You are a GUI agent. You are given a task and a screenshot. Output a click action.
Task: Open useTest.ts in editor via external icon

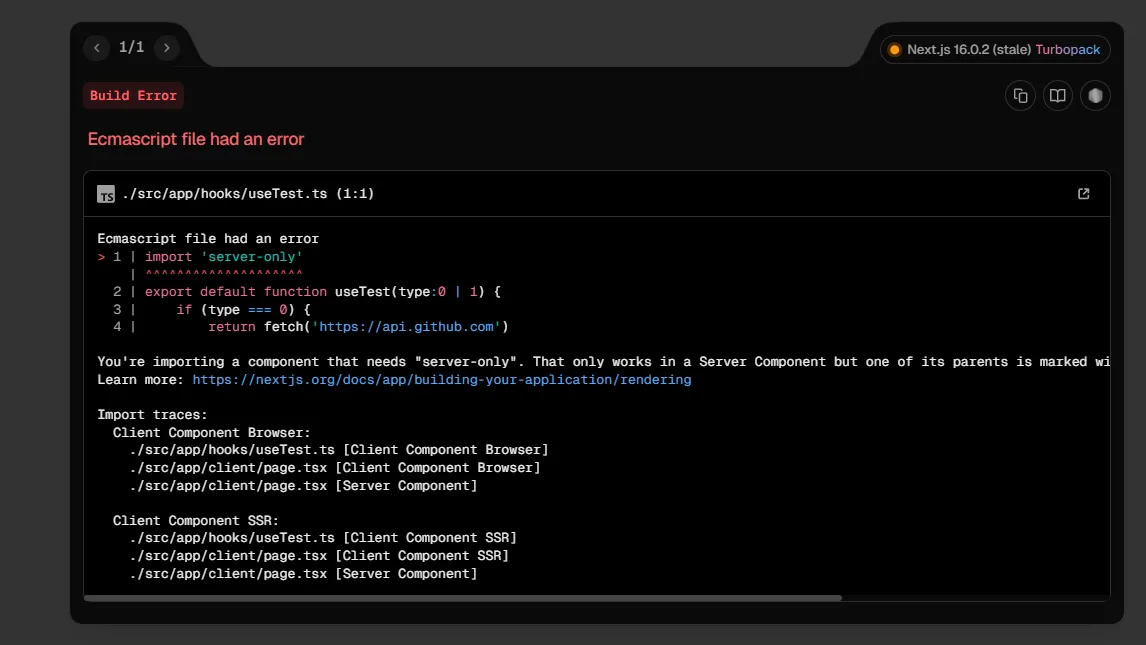pyautogui.click(x=1083, y=194)
